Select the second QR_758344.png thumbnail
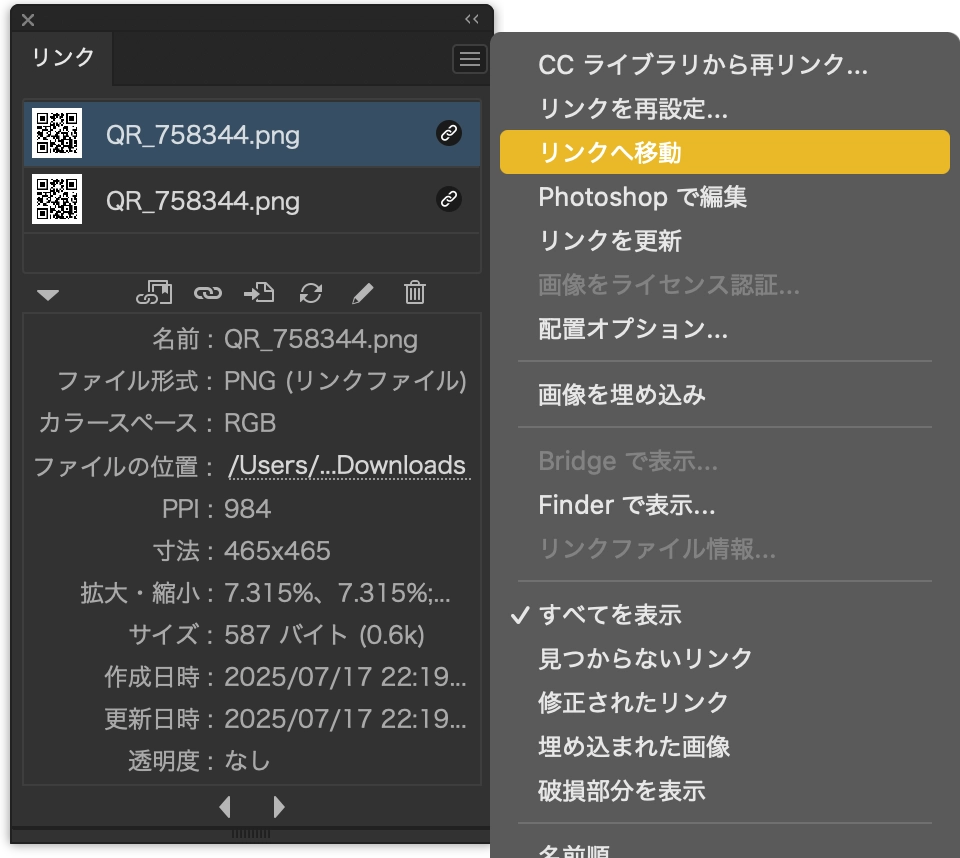Screen dimensions: 960x858 [57, 199]
